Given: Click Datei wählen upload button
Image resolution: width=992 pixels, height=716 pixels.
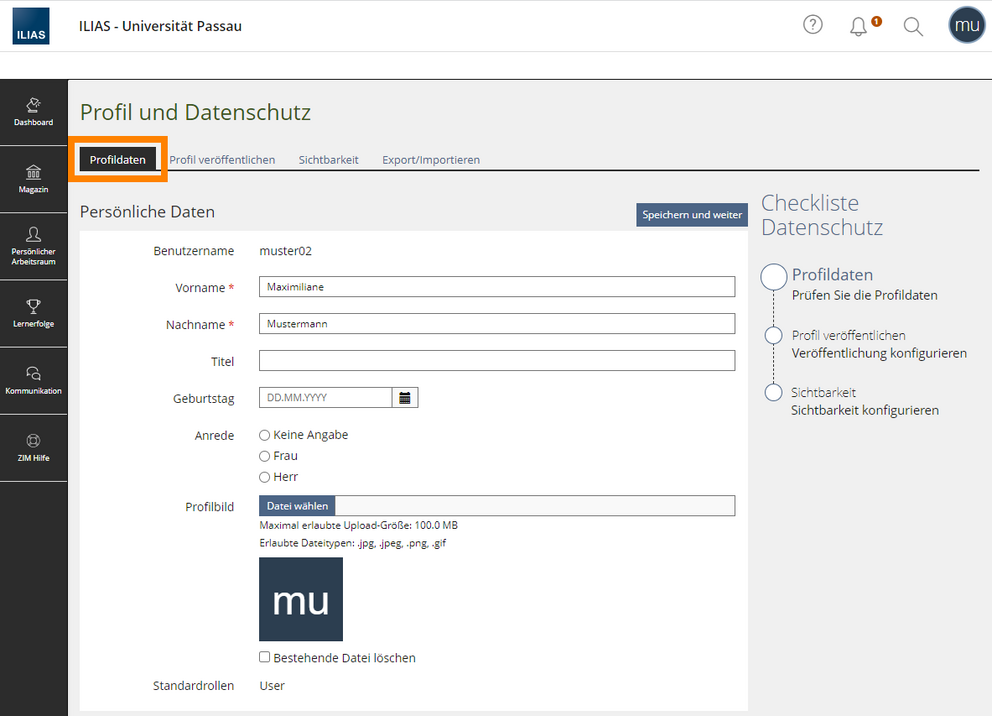Looking at the screenshot, I should tap(297, 506).
